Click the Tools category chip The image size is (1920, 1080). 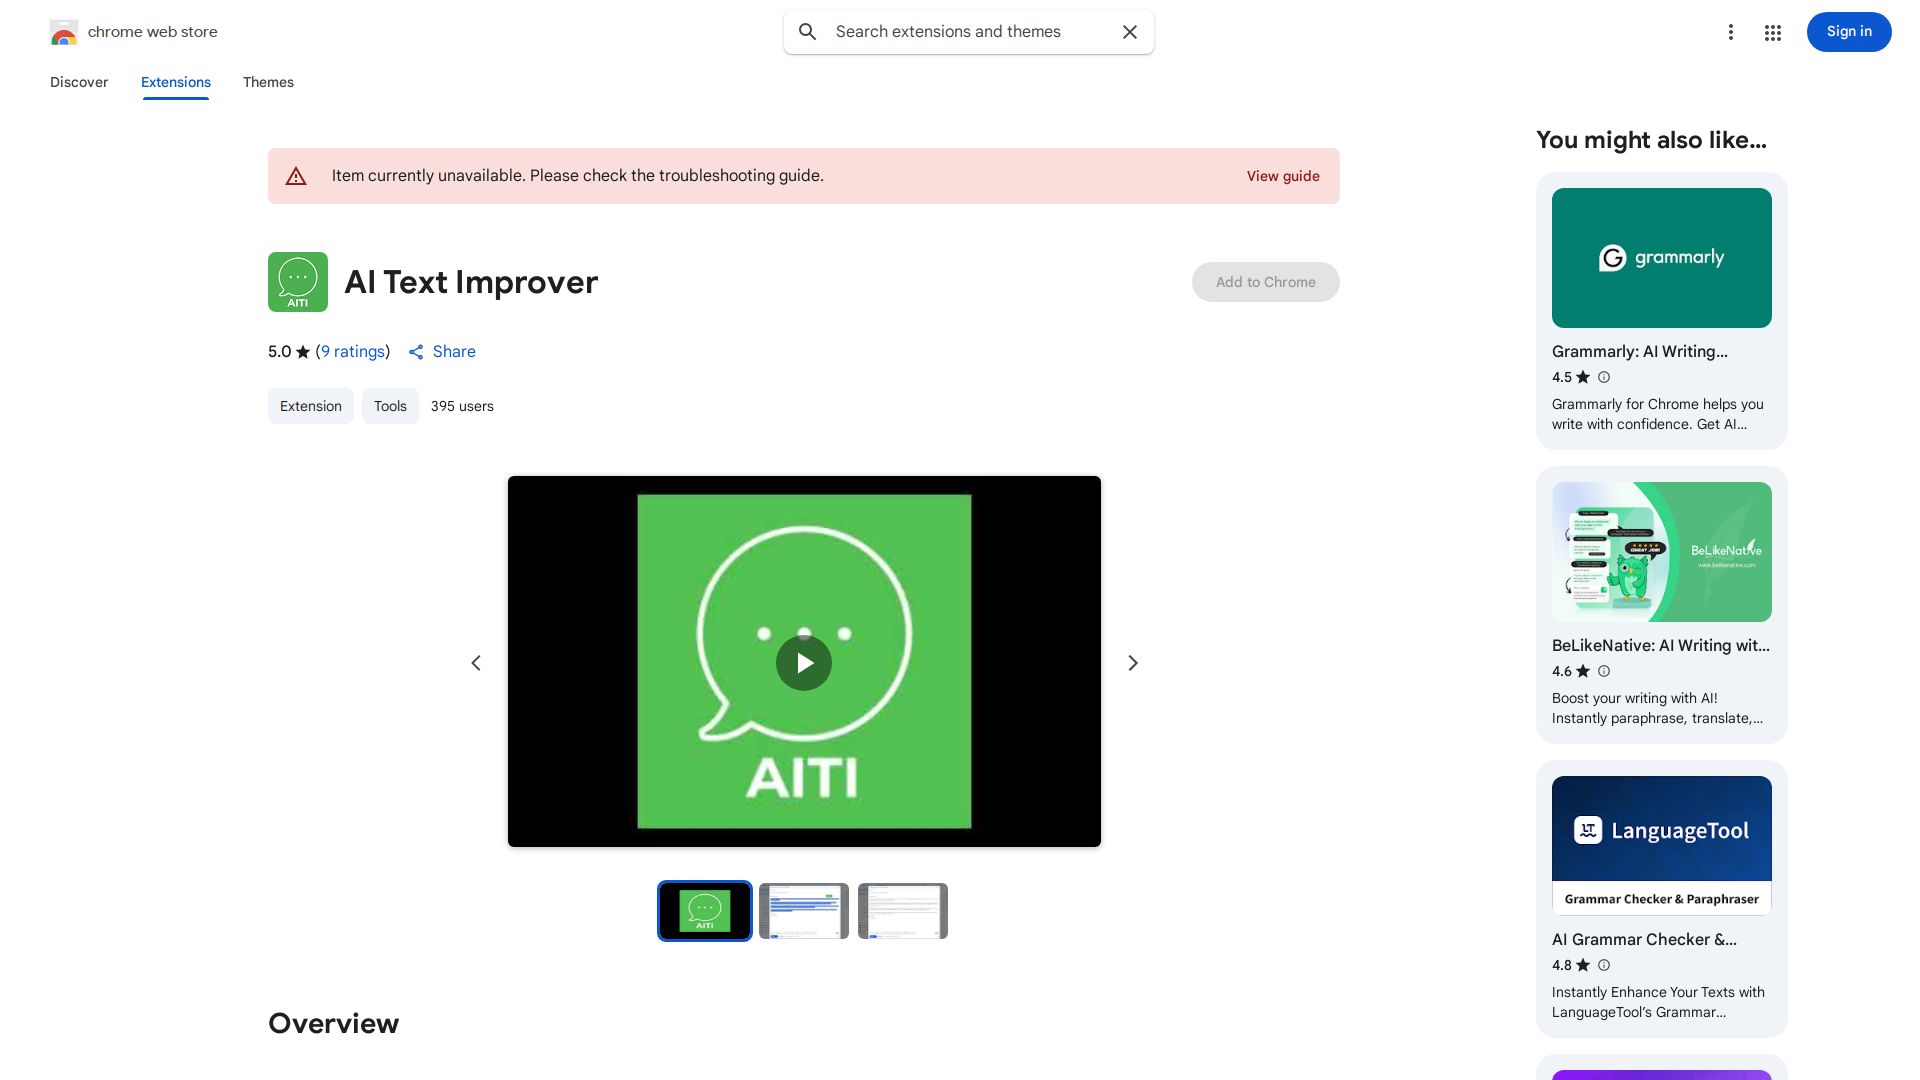(390, 406)
